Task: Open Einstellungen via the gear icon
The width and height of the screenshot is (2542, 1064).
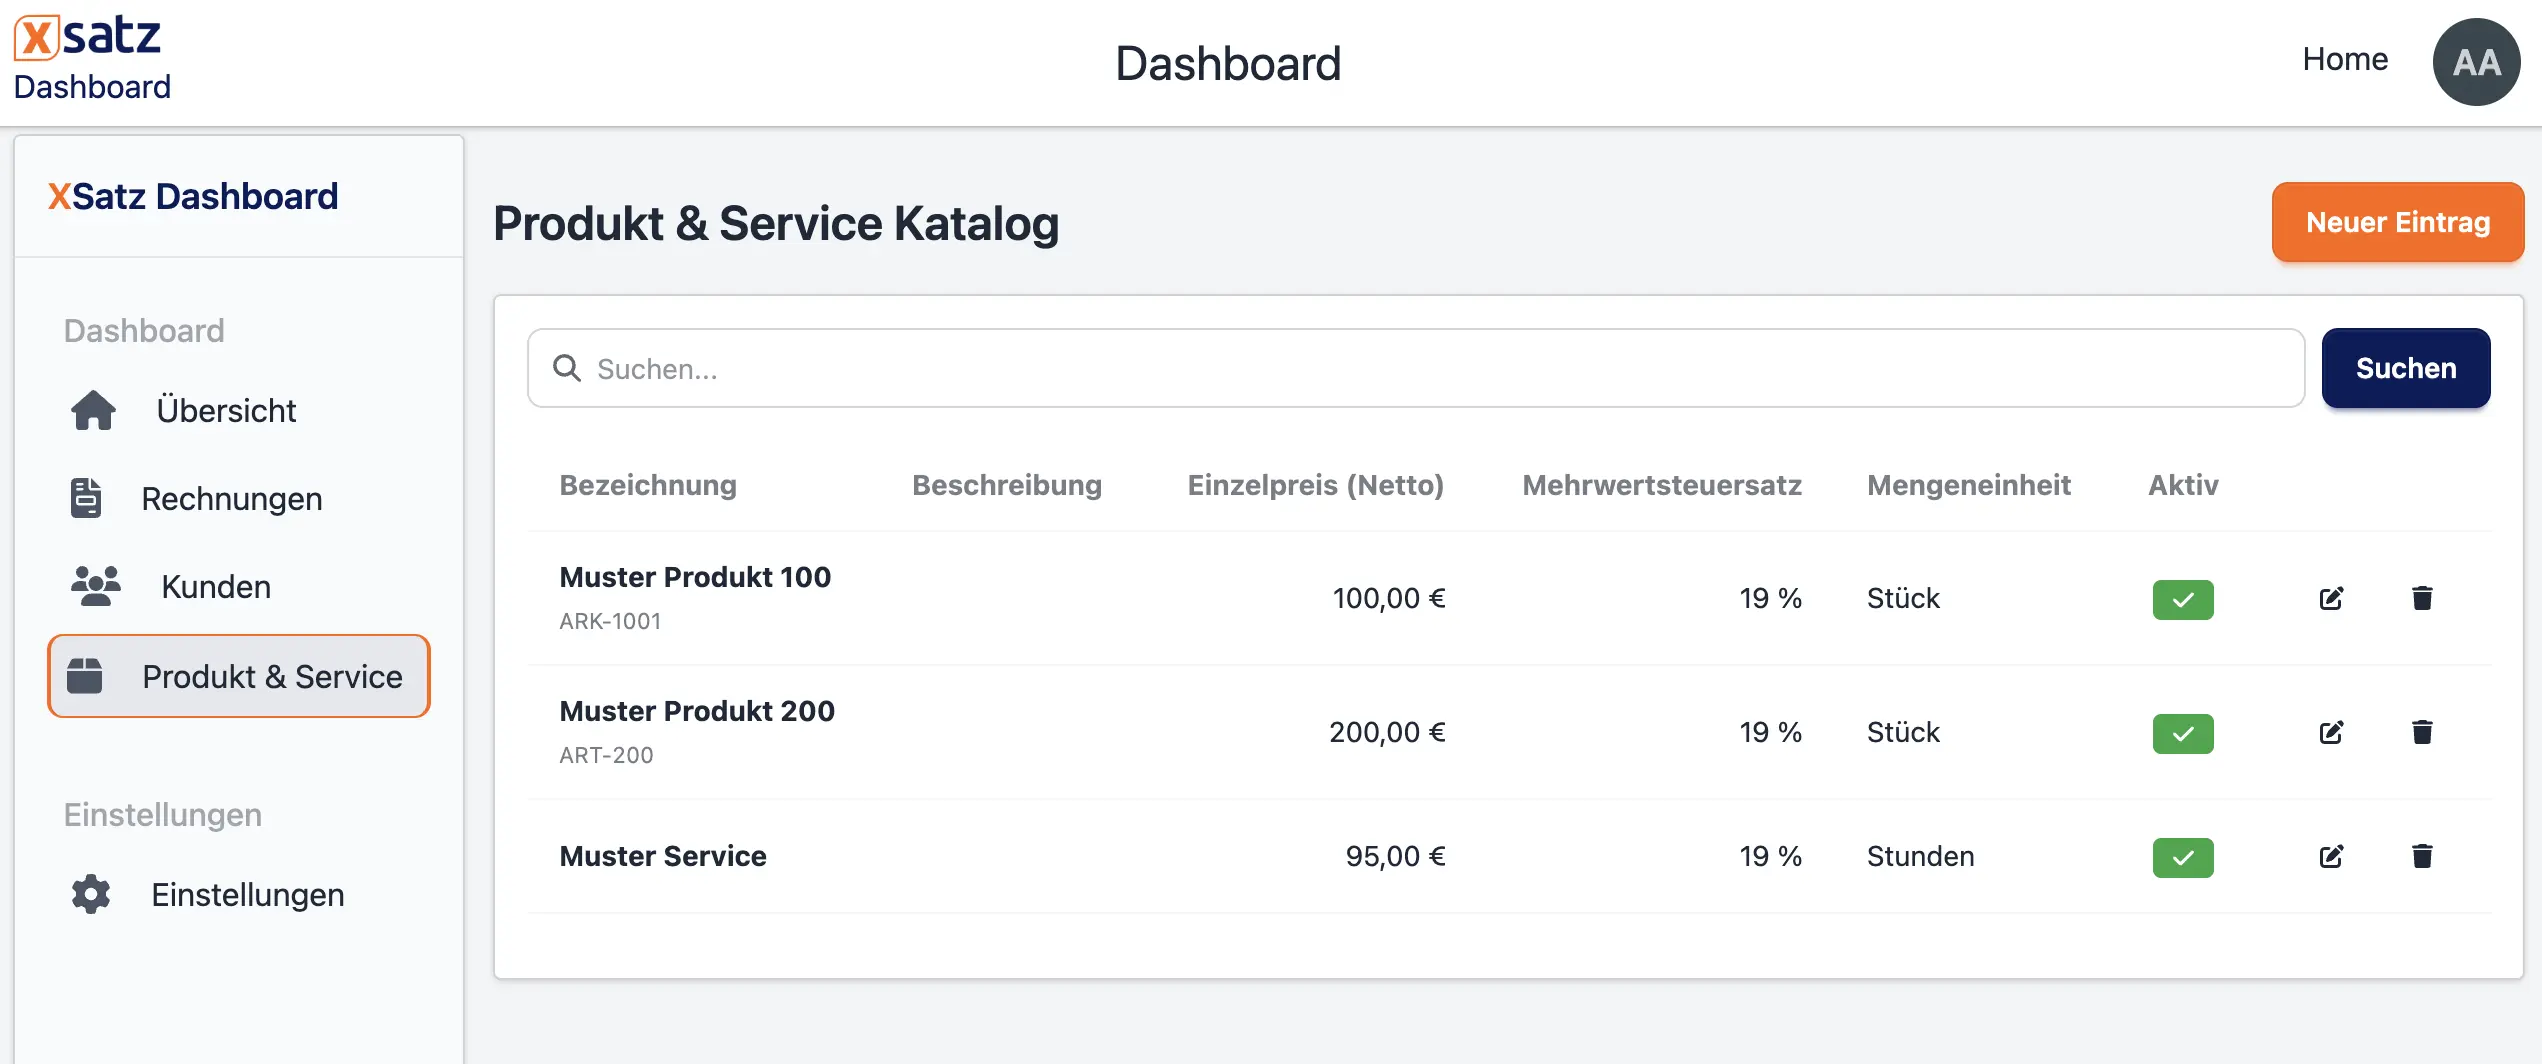Action: pos(89,894)
